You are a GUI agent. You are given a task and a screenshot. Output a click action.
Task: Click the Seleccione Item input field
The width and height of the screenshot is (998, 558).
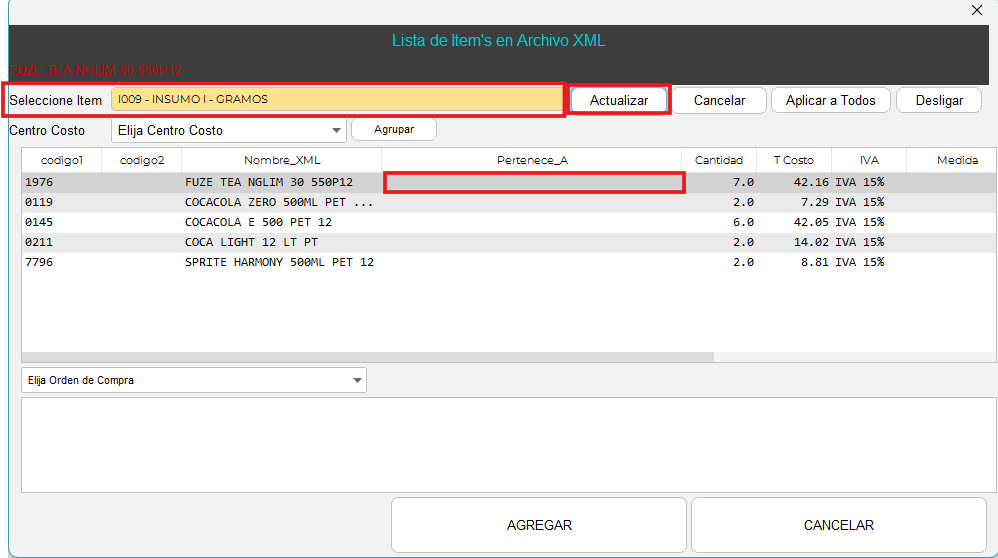[336, 100]
